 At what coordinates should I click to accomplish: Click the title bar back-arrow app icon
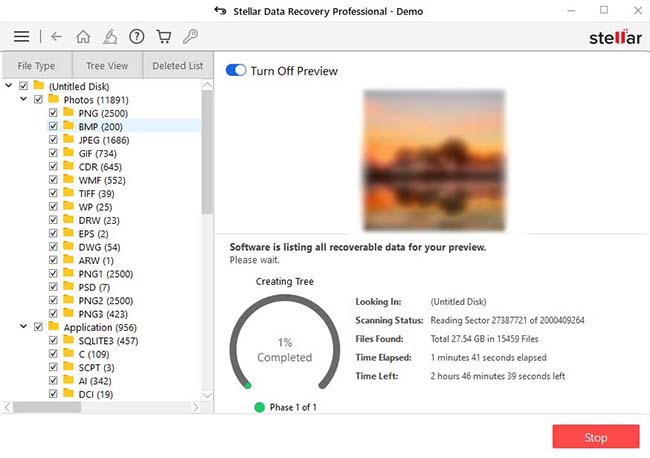(220, 11)
